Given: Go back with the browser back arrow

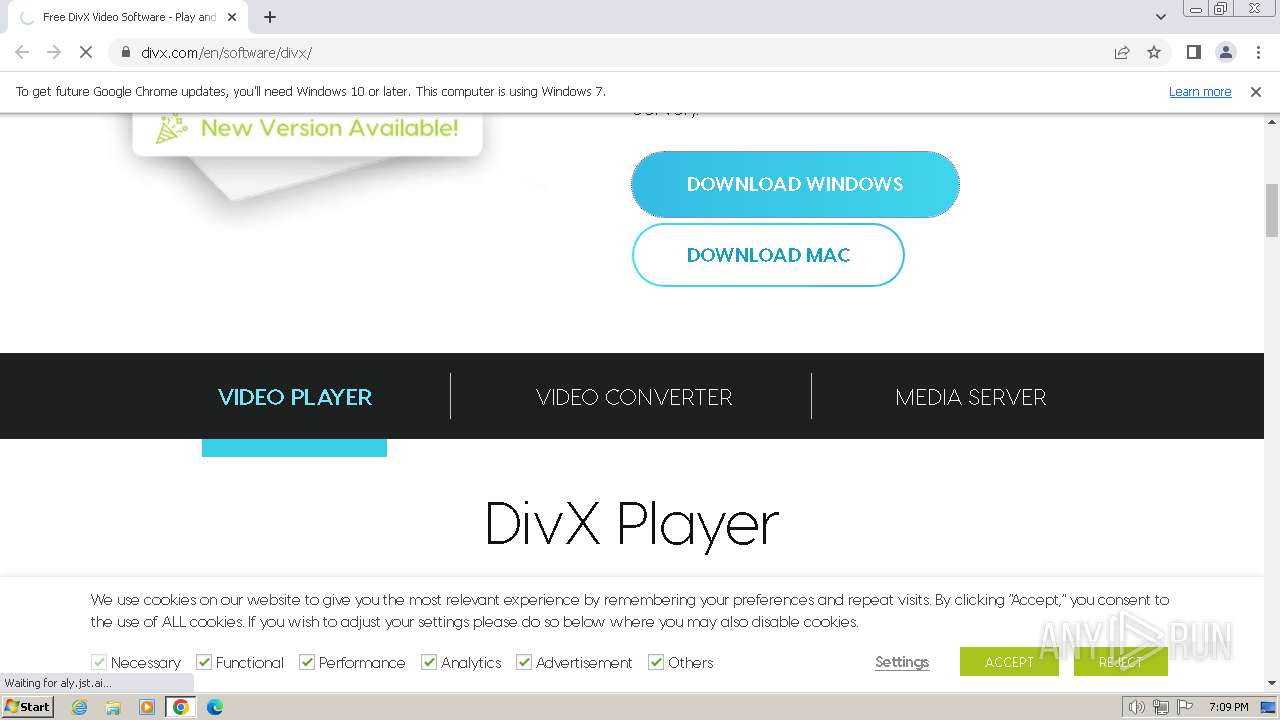Looking at the screenshot, I should 22,52.
